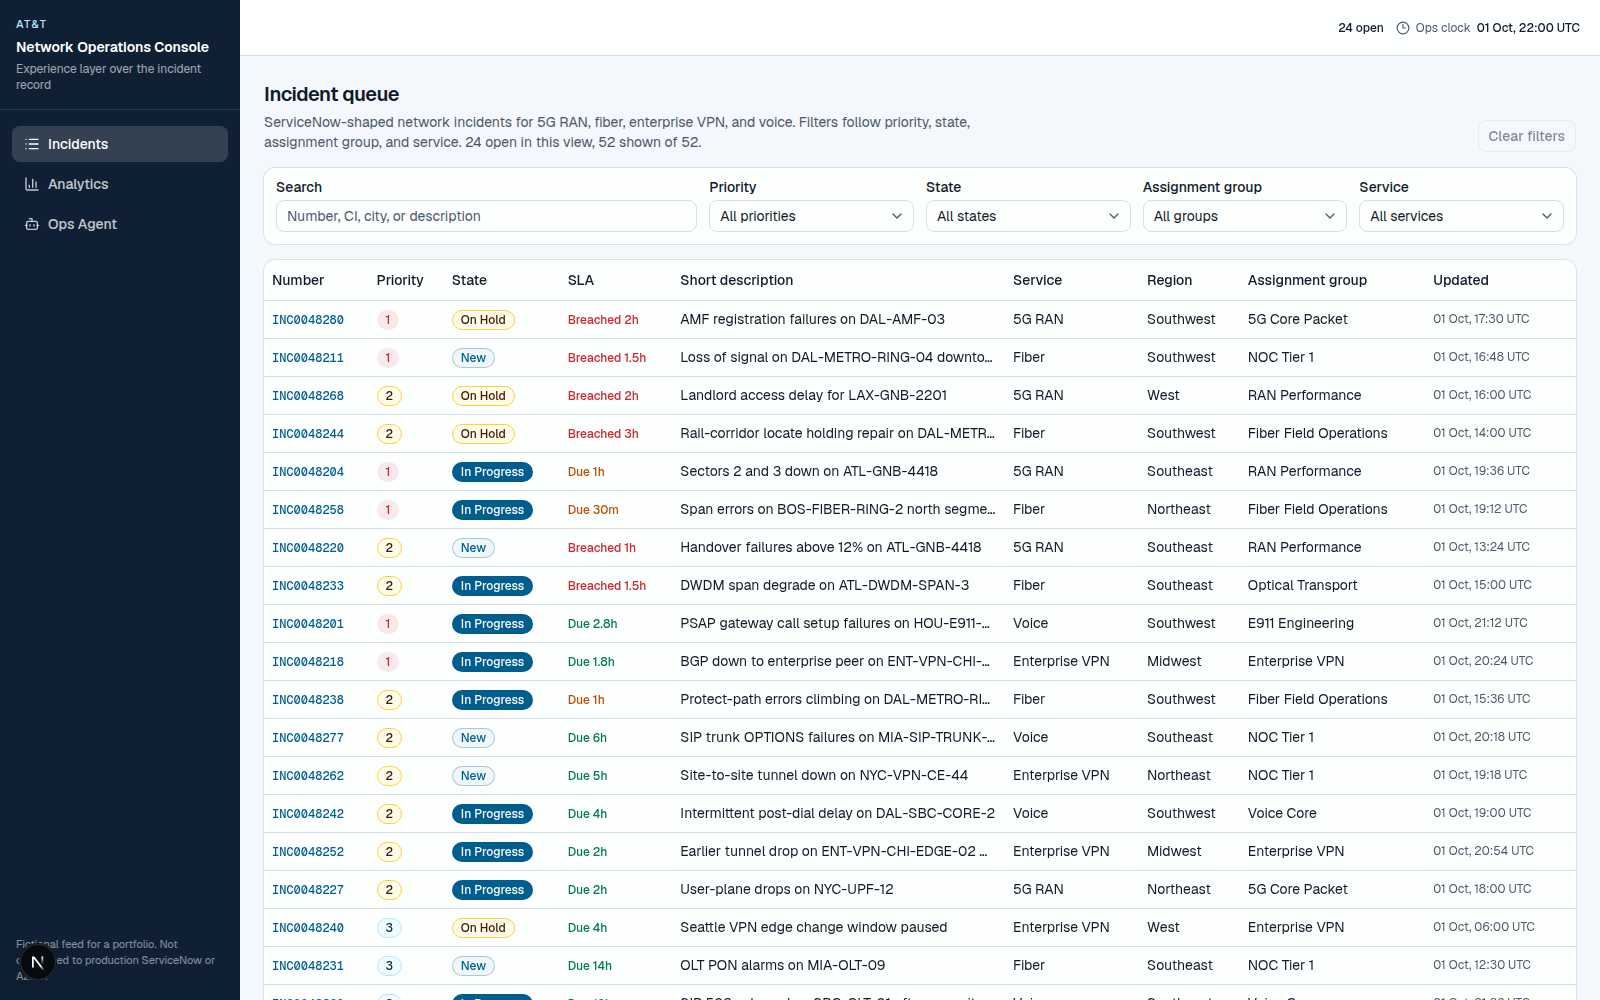Go to the Incidents sidebar item
This screenshot has width=1600, height=1000.
click(x=120, y=144)
